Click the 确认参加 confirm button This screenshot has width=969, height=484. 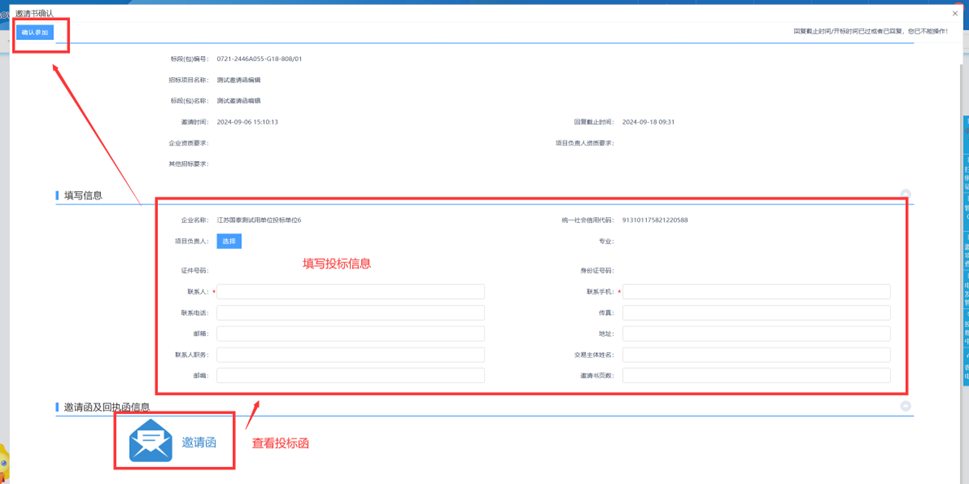(x=35, y=33)
